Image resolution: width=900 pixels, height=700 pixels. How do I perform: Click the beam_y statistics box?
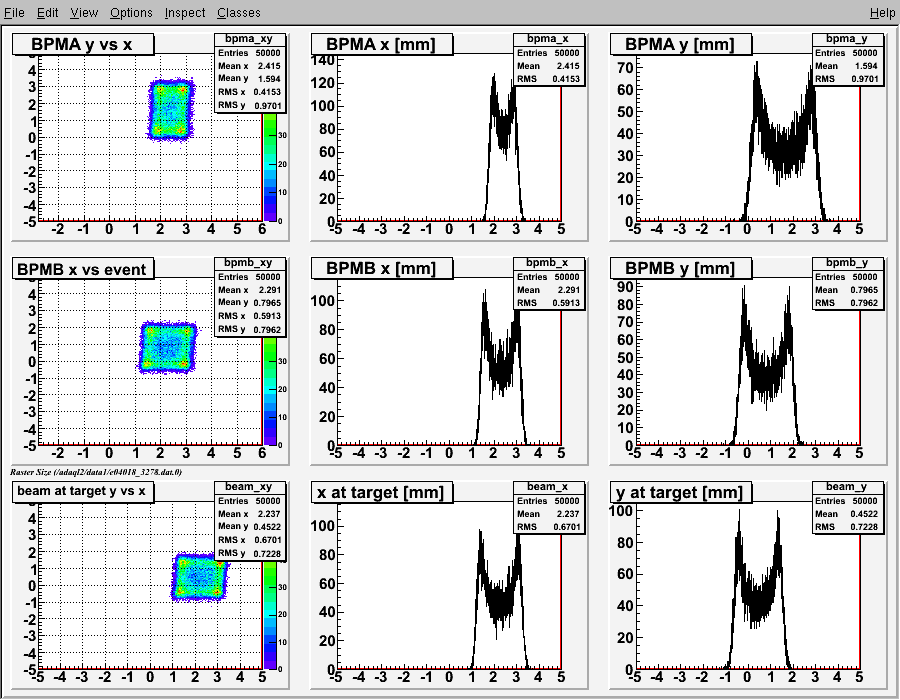(847, 508)
